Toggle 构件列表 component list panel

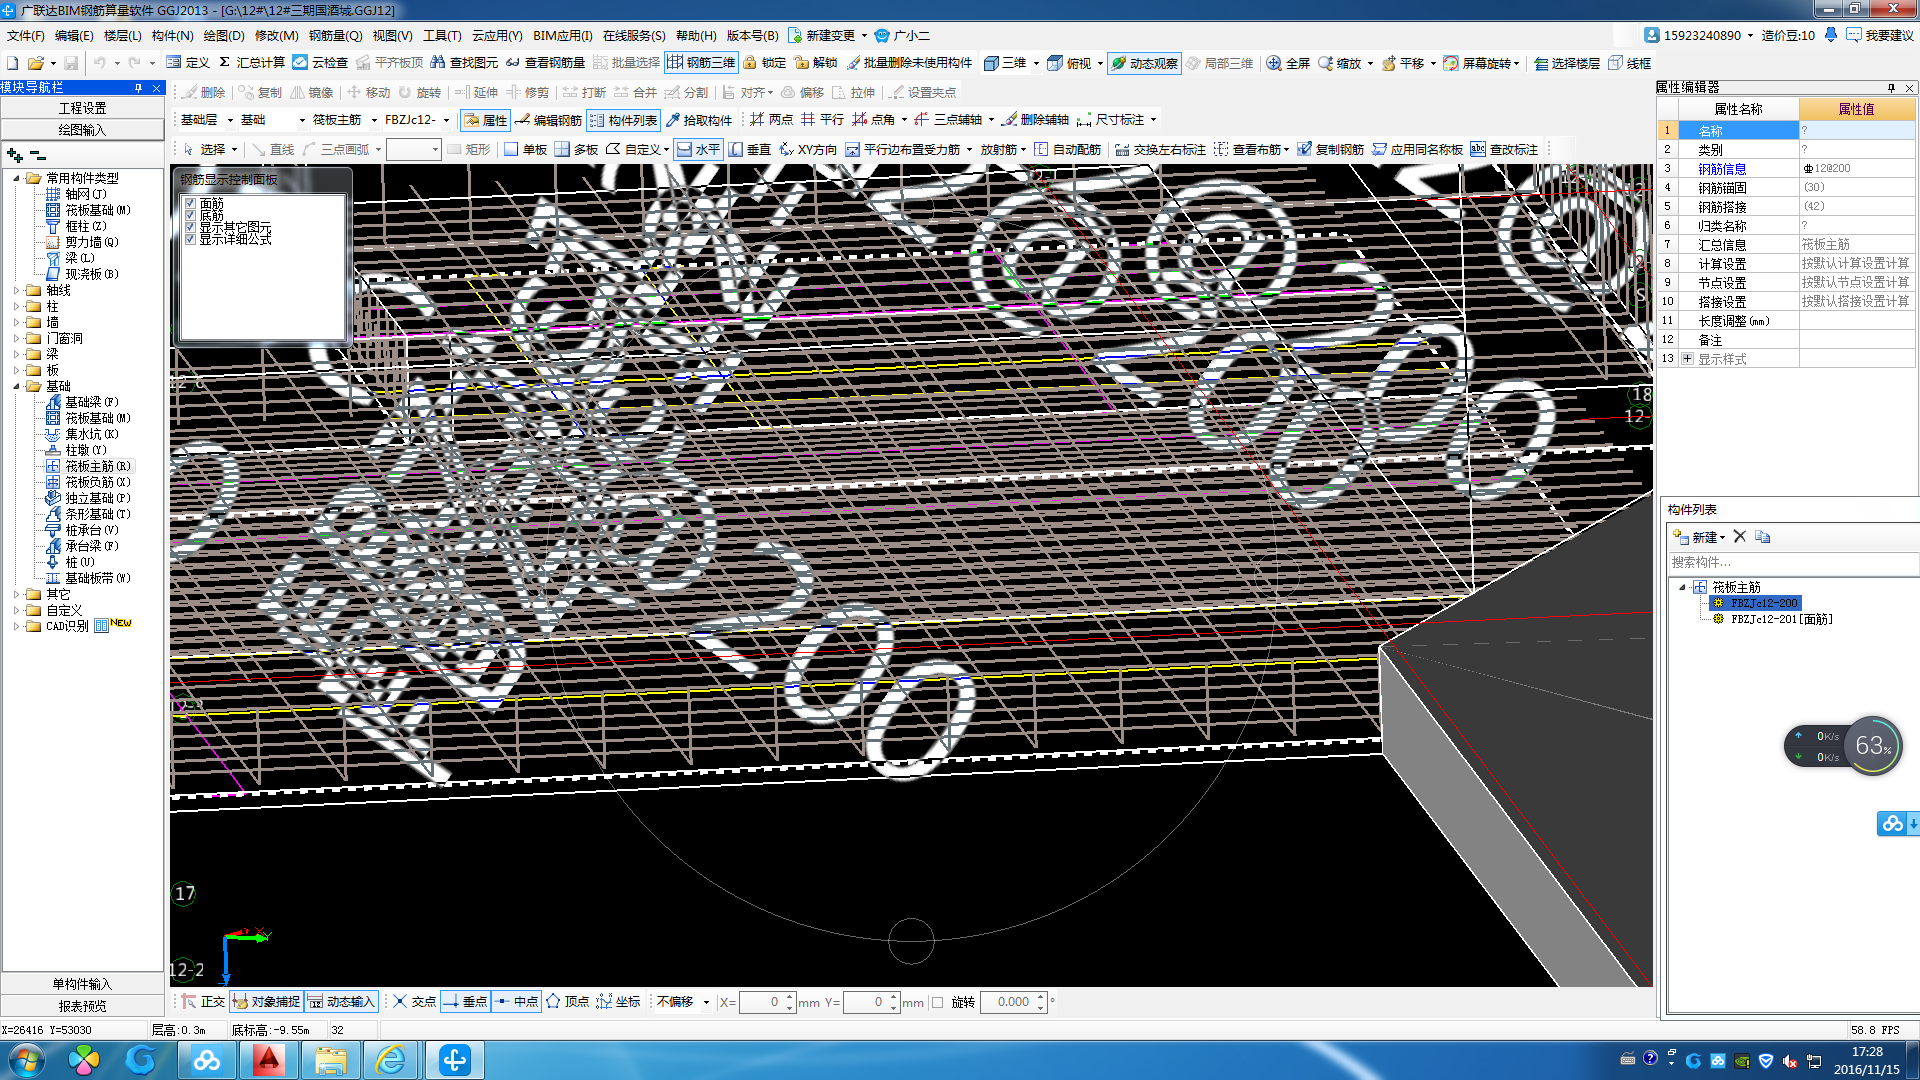[x=622, y=120]
